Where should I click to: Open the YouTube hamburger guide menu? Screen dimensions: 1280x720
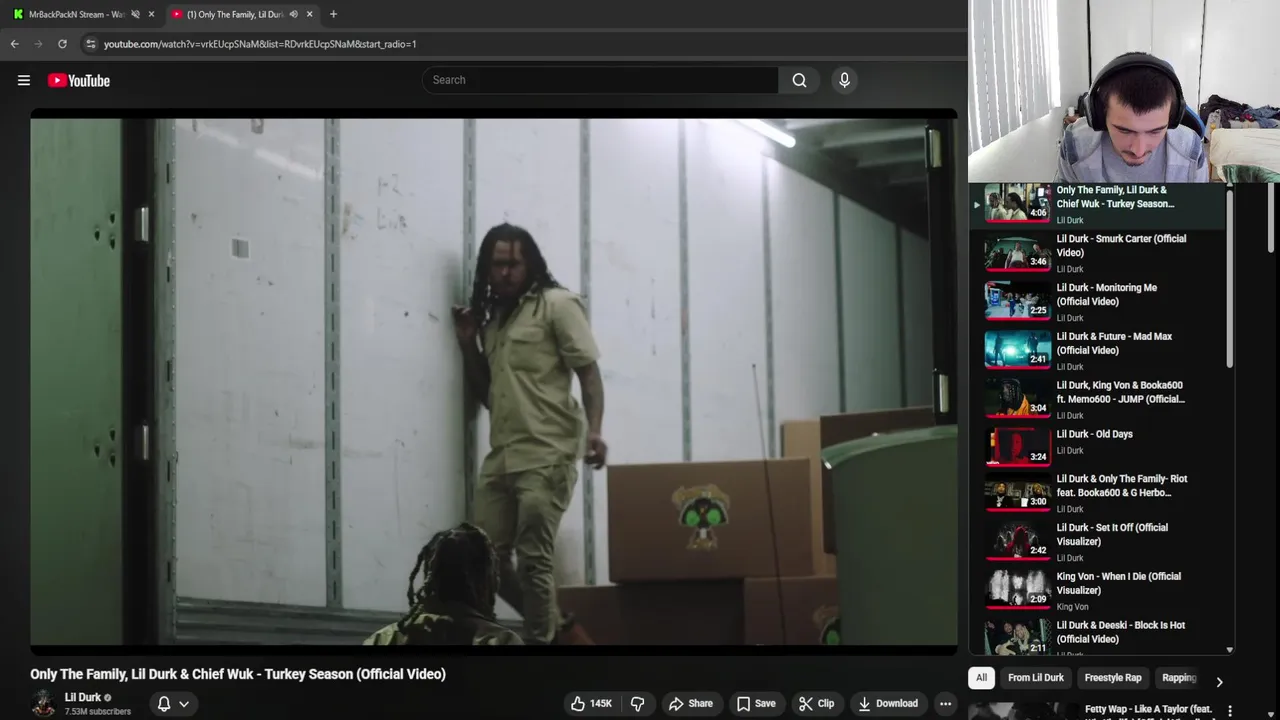click(24, 80)
